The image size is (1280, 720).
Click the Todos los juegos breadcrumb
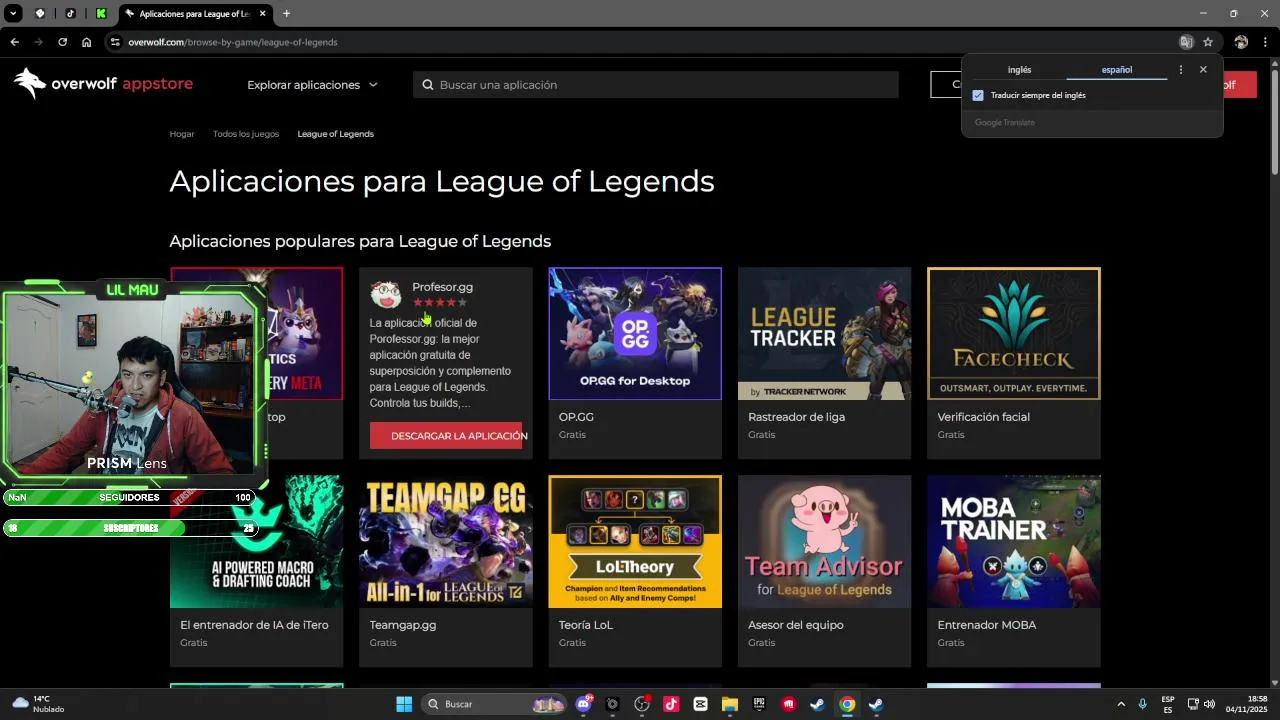[x=246, y=134]
